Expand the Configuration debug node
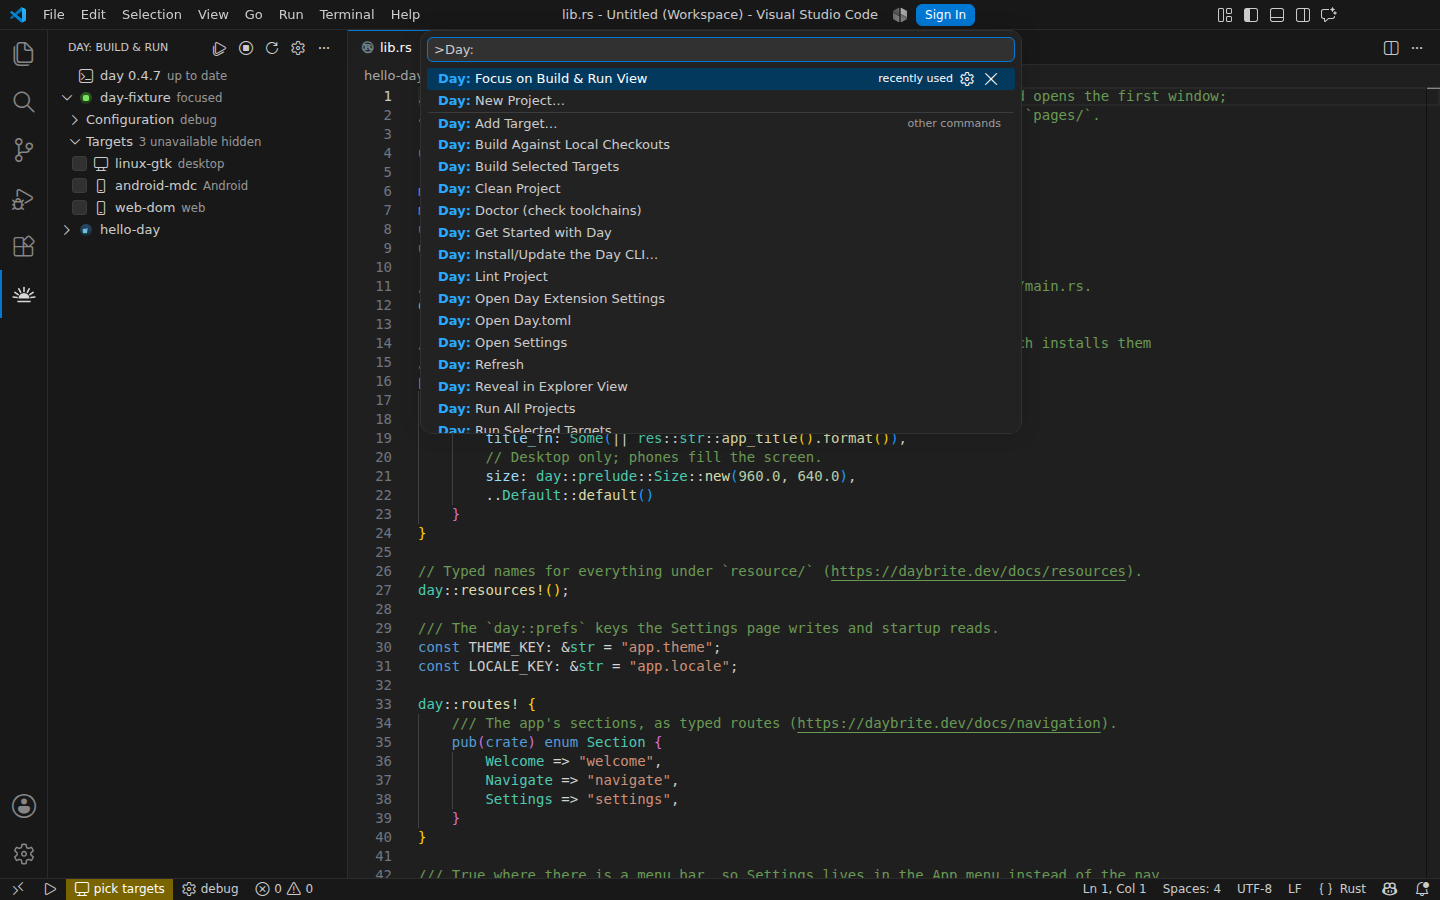This screenshot has width=1440, height=900. (x=74, y=120)
